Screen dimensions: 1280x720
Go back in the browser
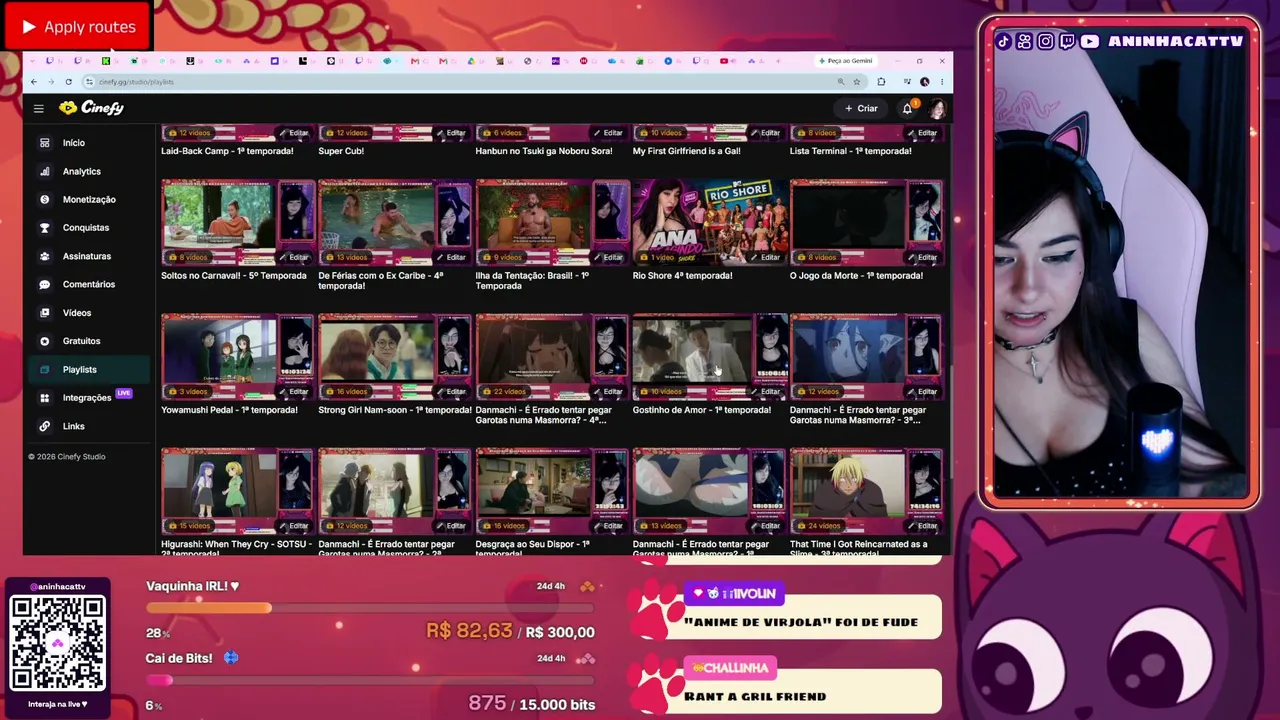click(x=33, y=82)
